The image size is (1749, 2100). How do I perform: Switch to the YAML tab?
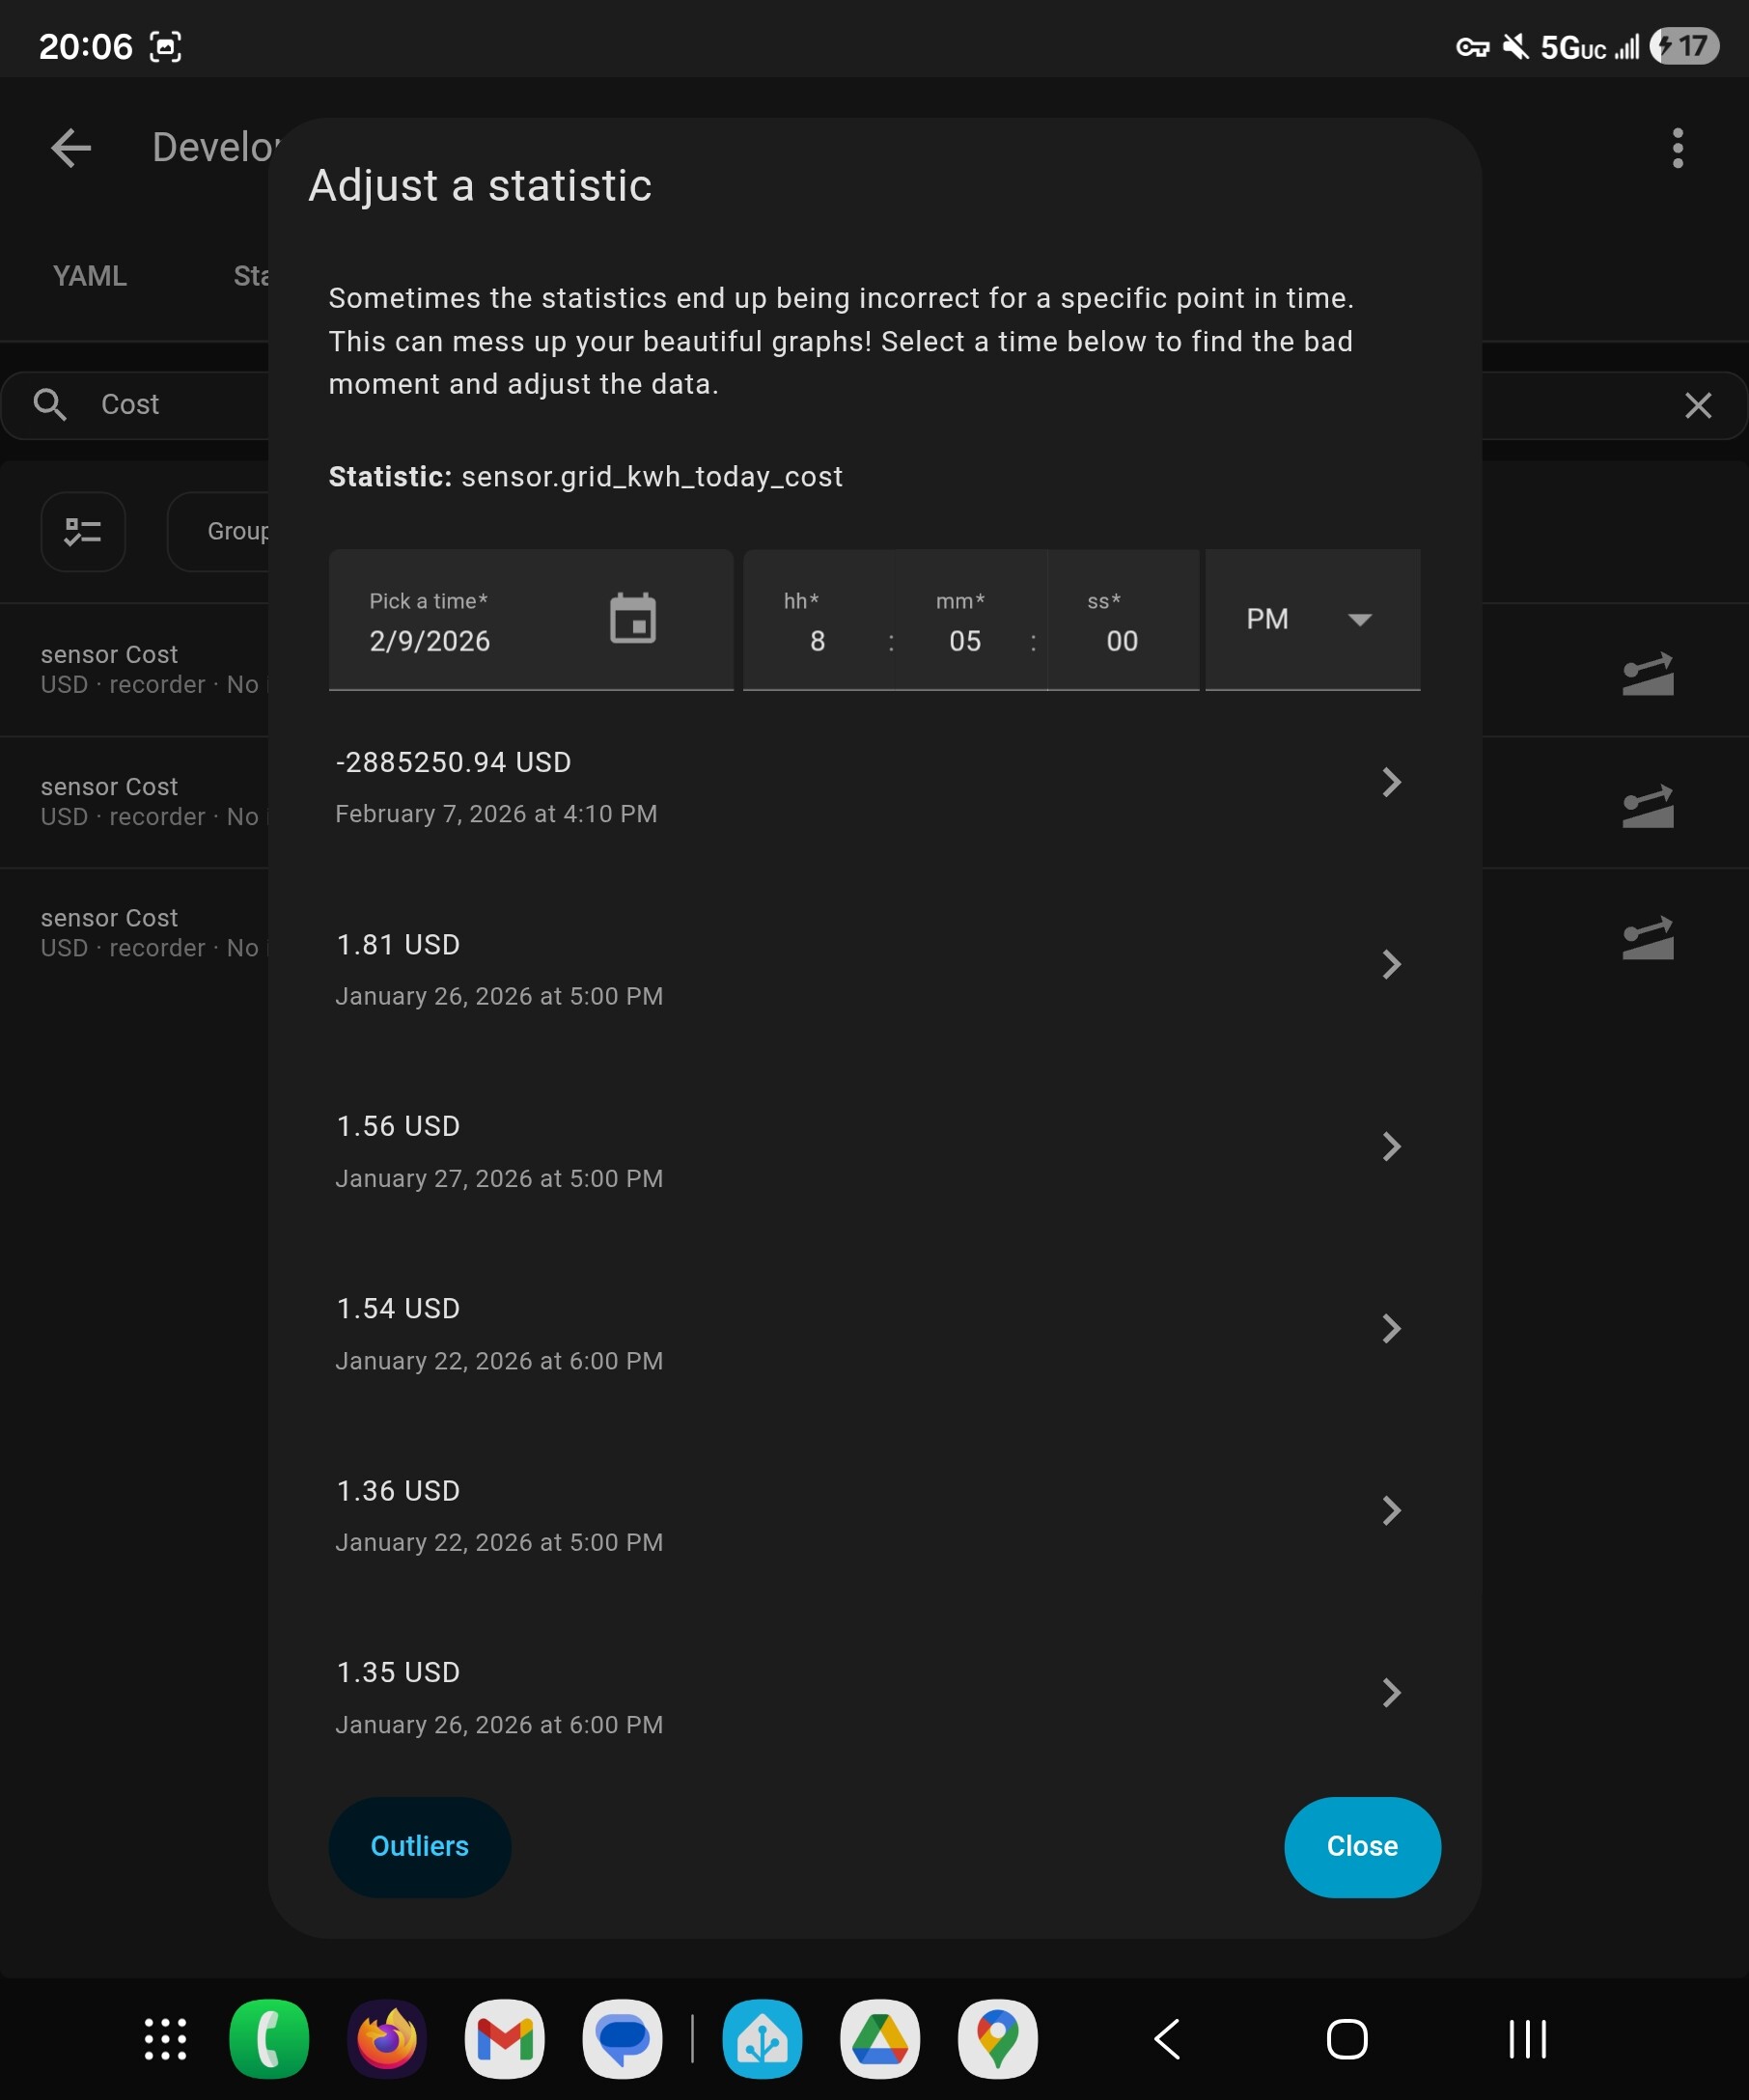[90, 276]
